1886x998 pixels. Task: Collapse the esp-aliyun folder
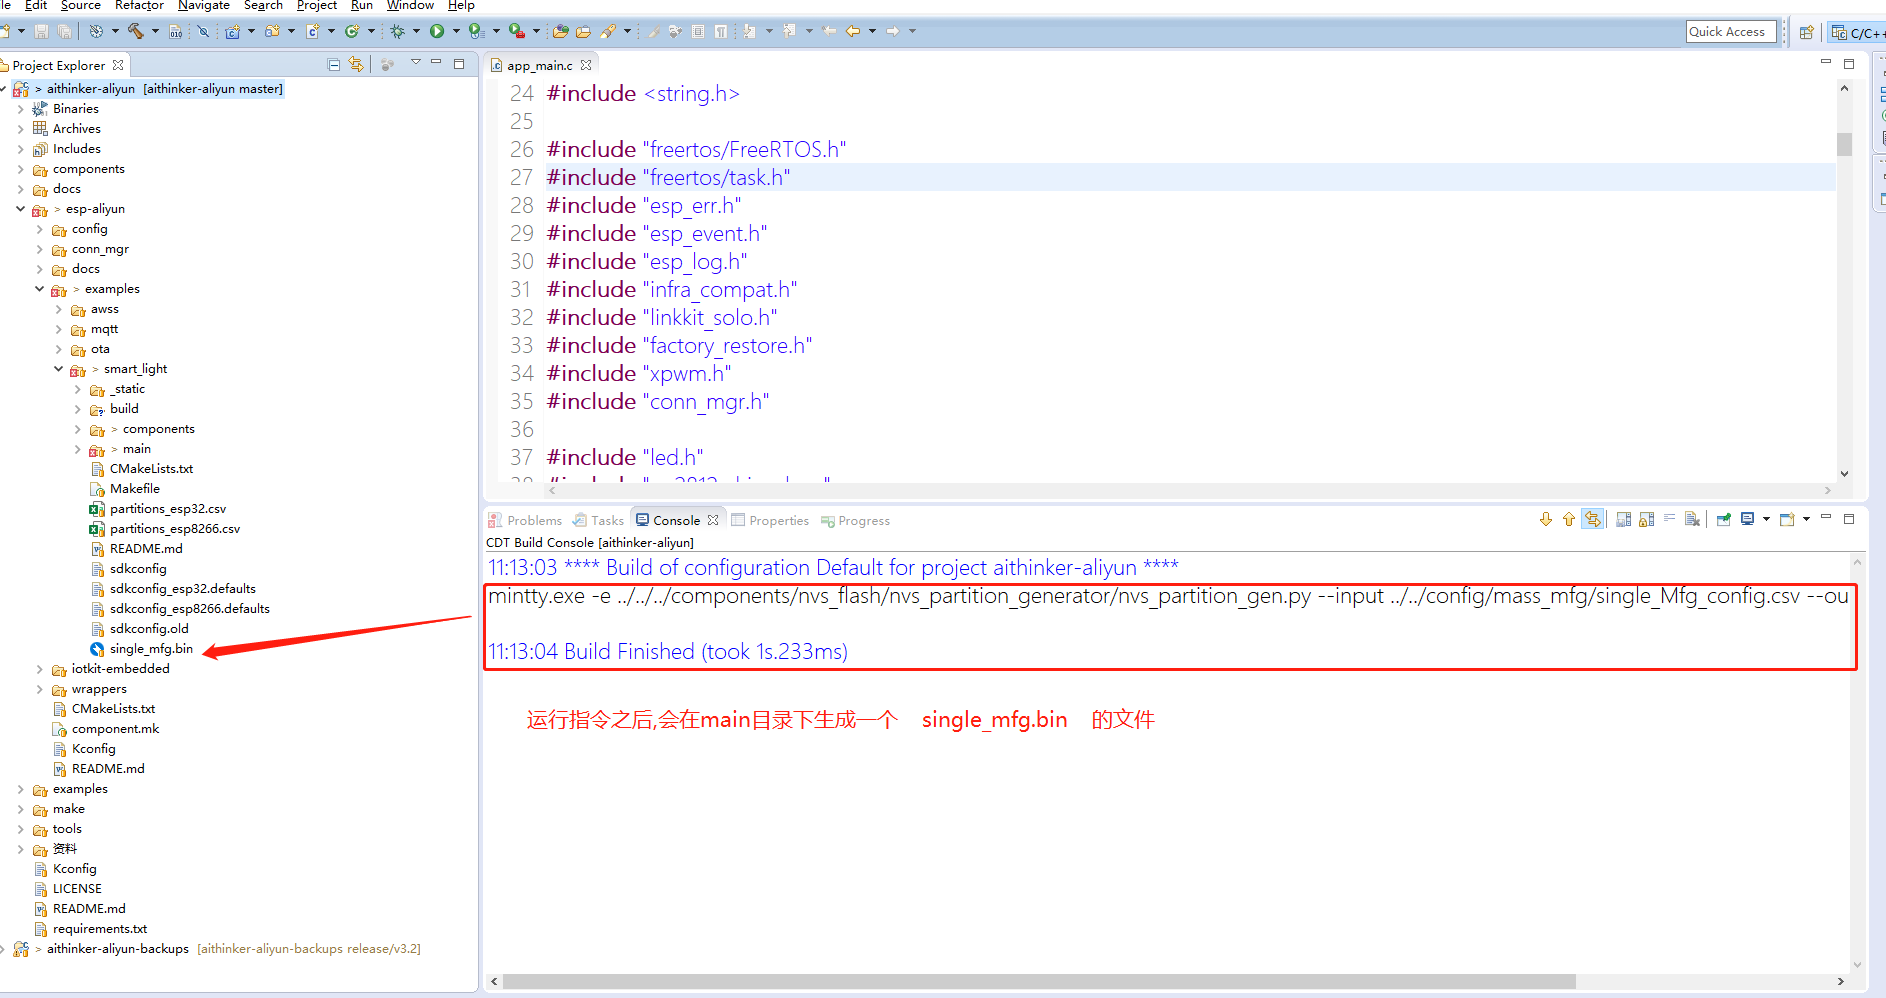20,209
